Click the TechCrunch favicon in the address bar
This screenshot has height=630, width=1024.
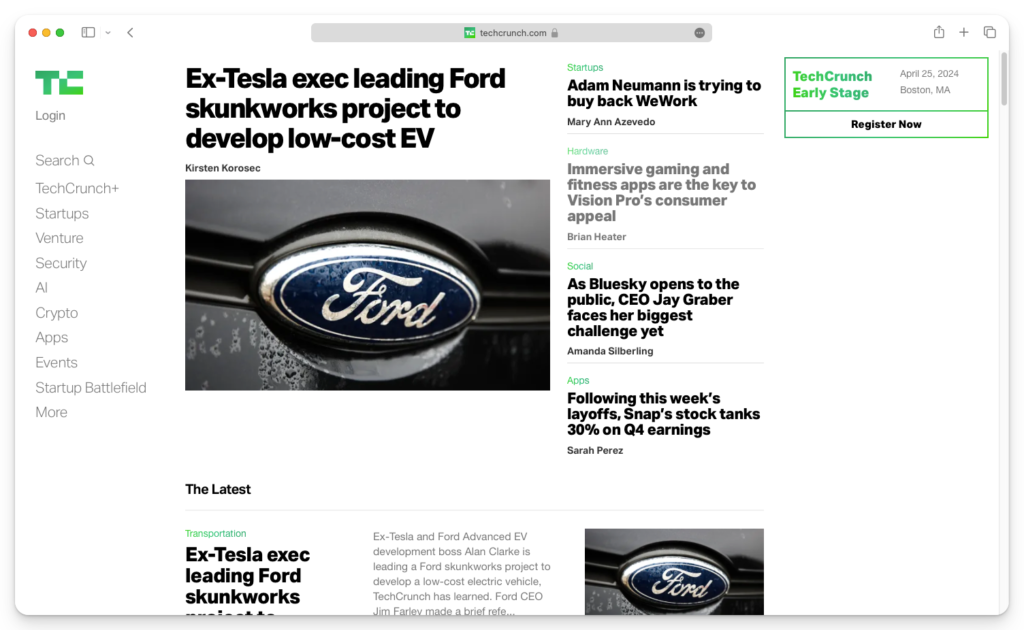469,33
